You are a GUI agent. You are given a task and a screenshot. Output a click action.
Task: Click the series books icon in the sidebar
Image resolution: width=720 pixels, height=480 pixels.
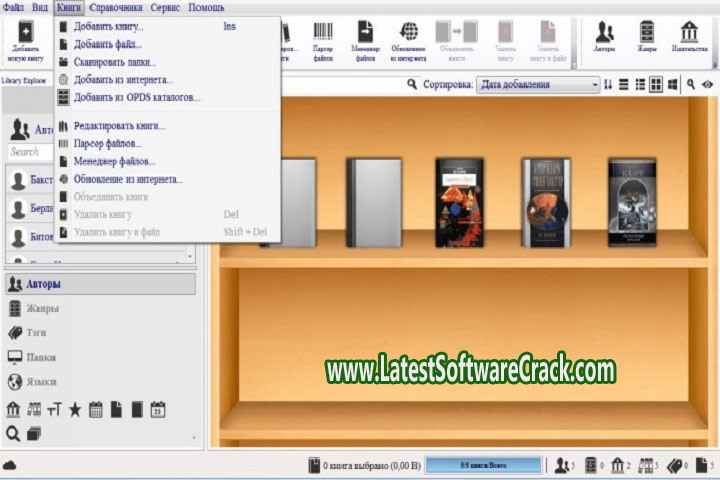34,409
